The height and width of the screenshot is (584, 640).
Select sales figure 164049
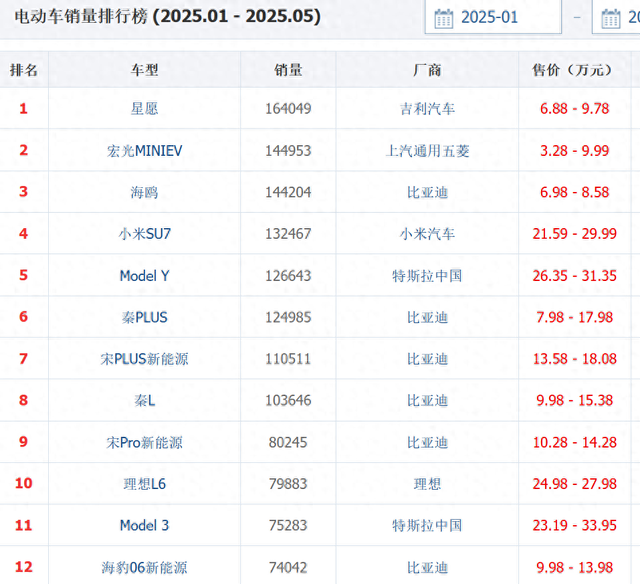tap(288, 109)
